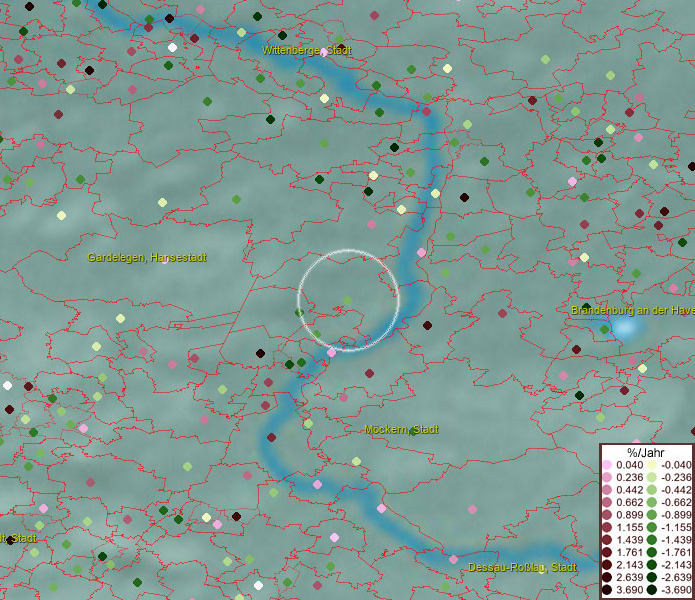
Task: Click the 1.155 legend swatch
Action: pyautogui.click(x=607, y=529)
